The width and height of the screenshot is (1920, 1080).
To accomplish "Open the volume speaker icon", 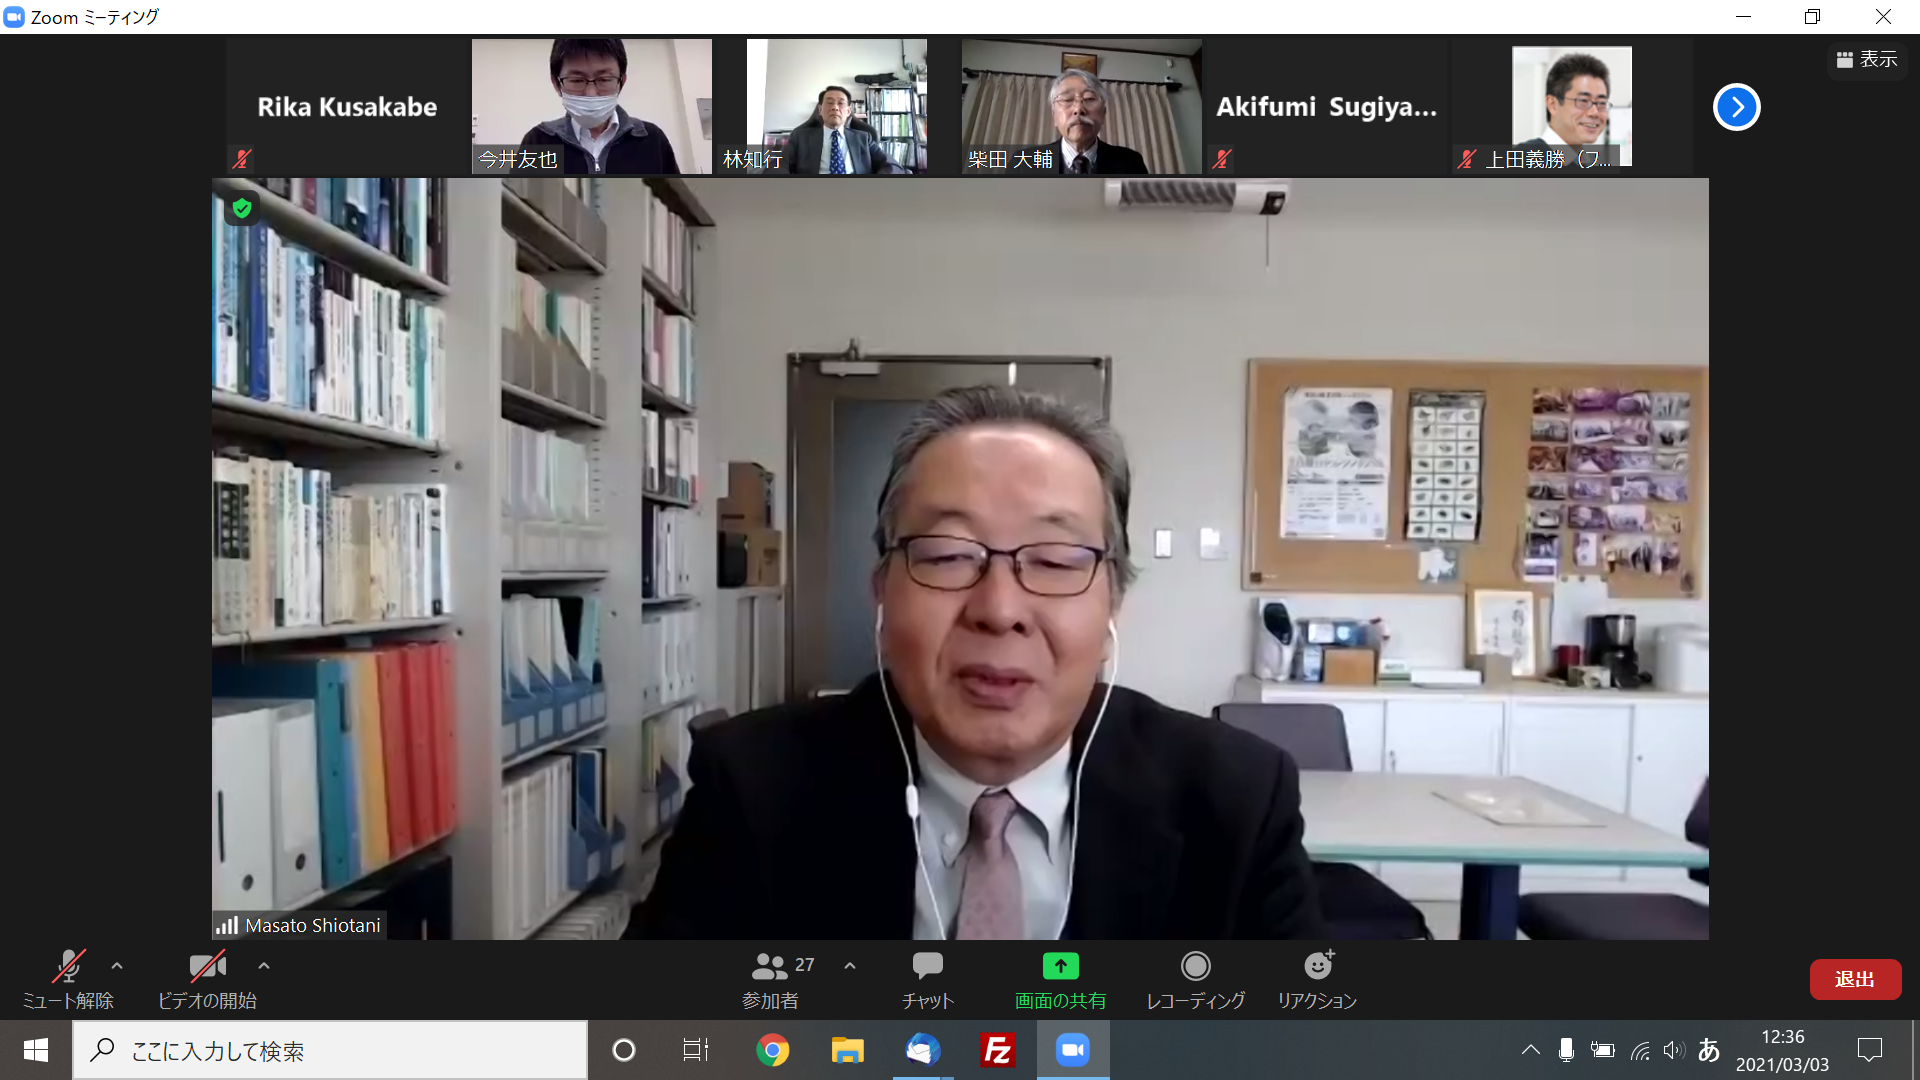I will click(x=1673, y=1050).
